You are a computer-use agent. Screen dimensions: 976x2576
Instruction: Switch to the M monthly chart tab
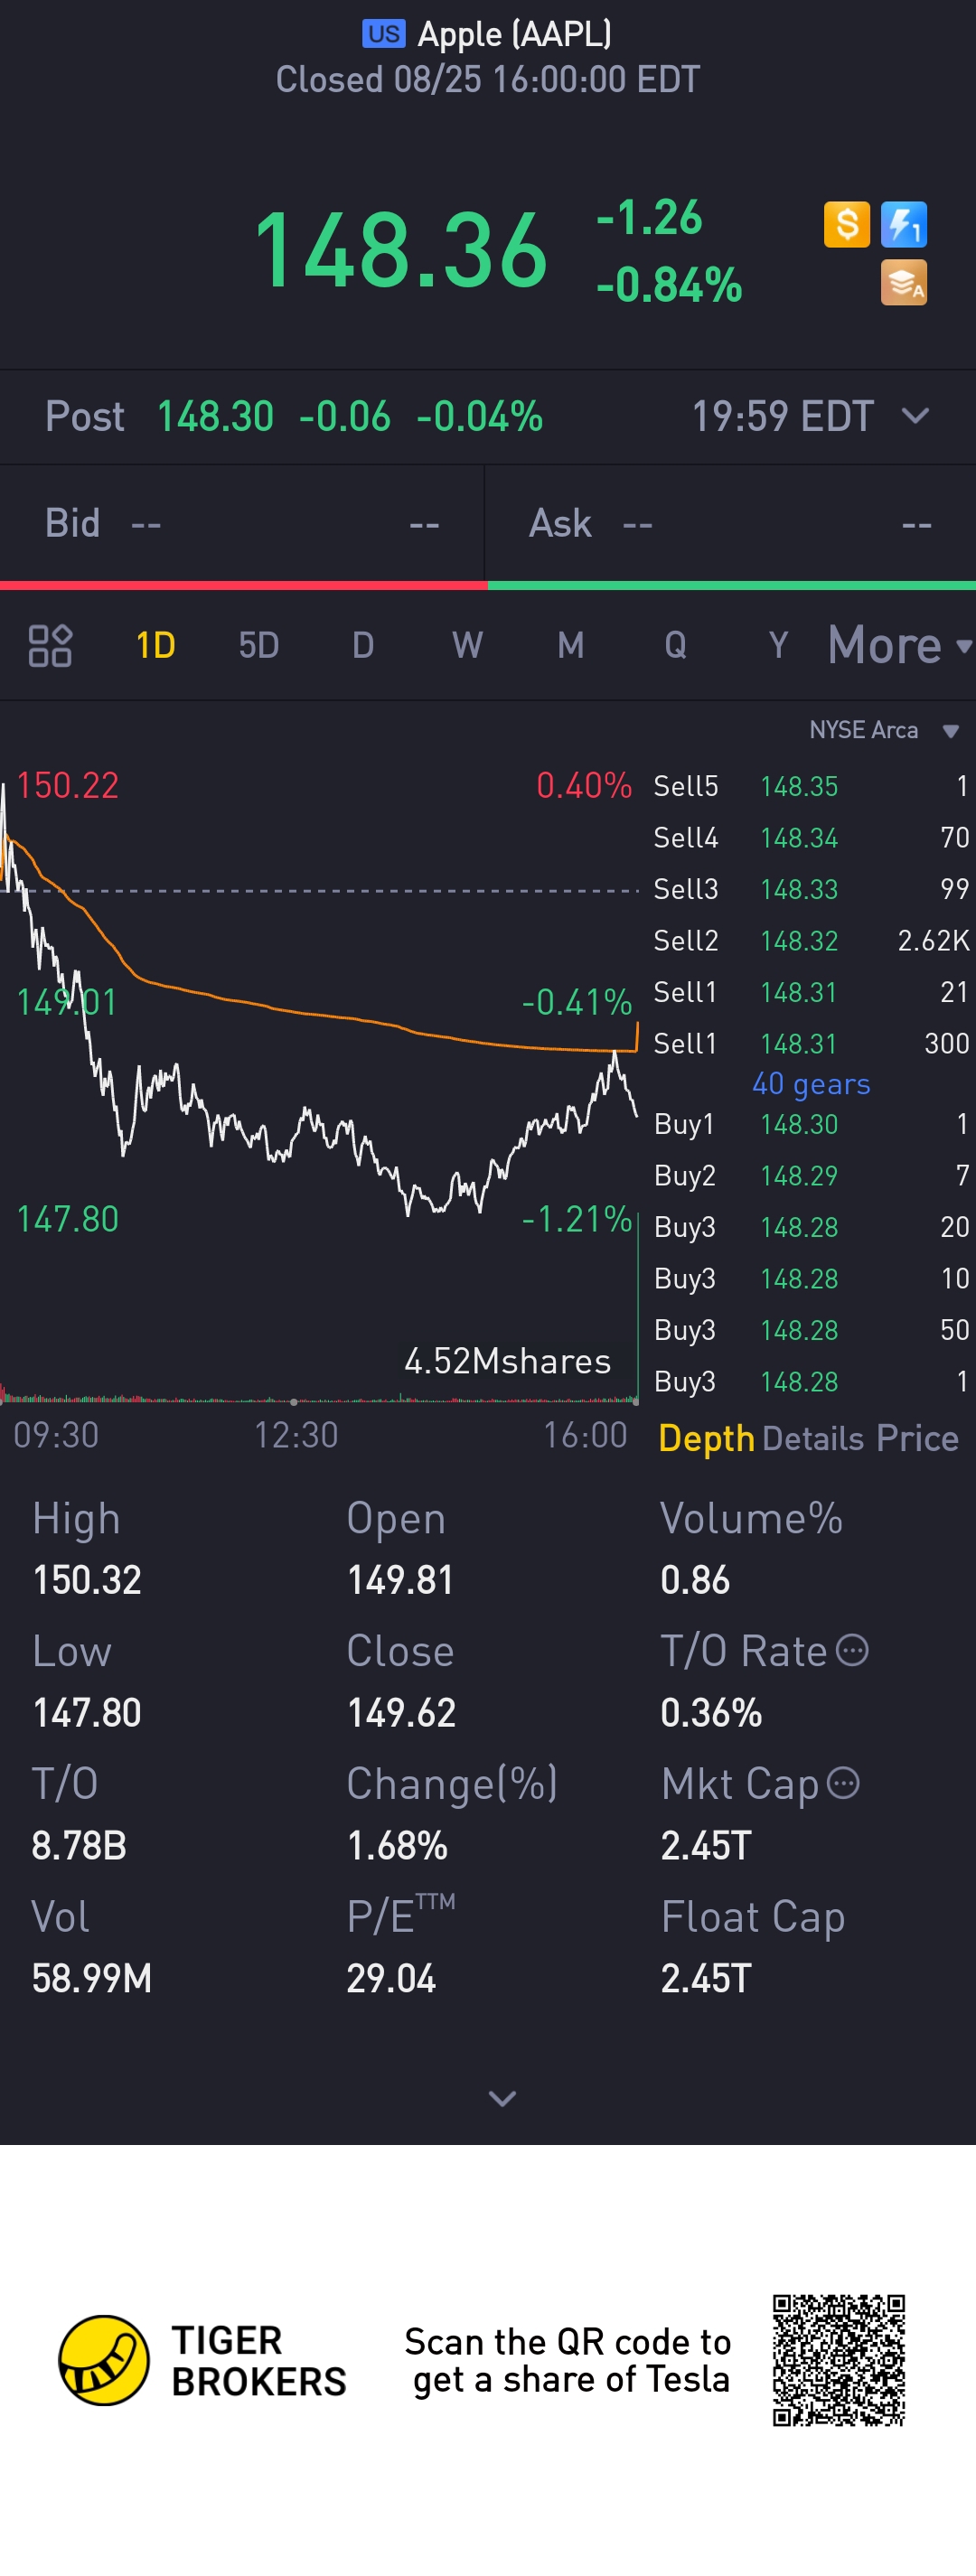pos(571,645)
